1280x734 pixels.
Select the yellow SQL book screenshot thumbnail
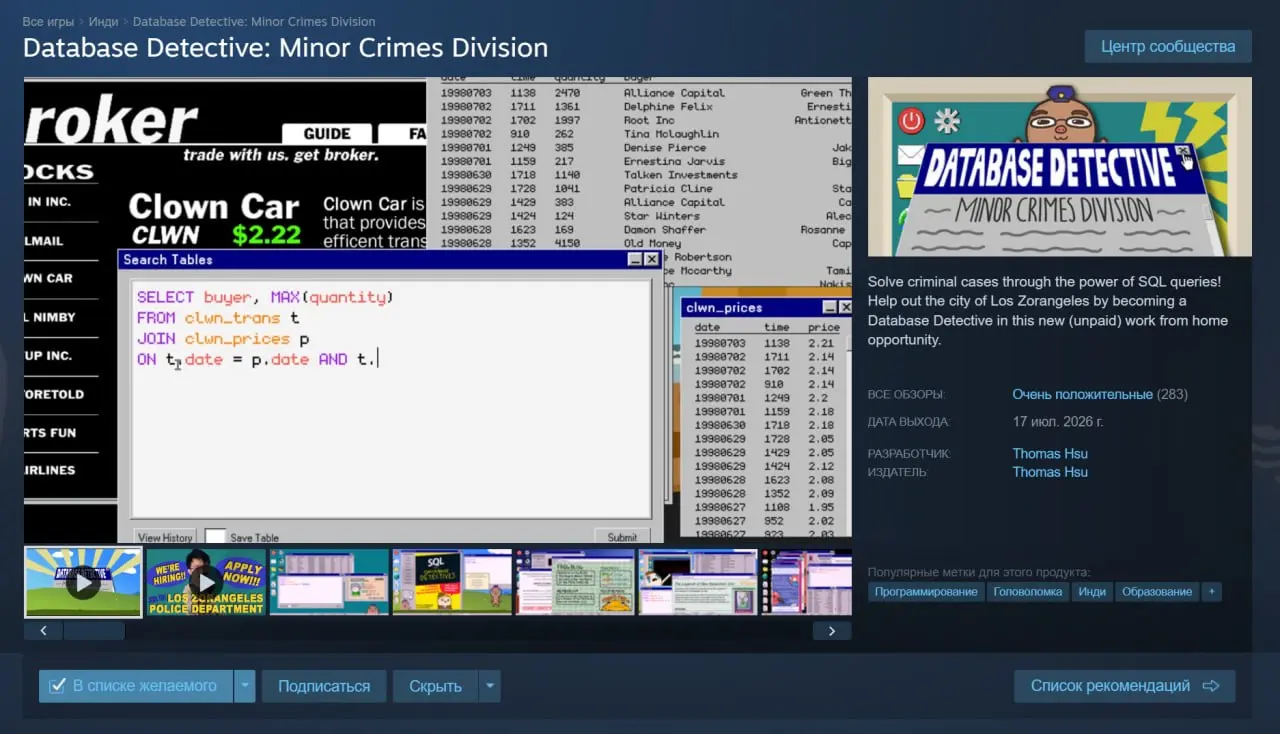coord(452,582)
